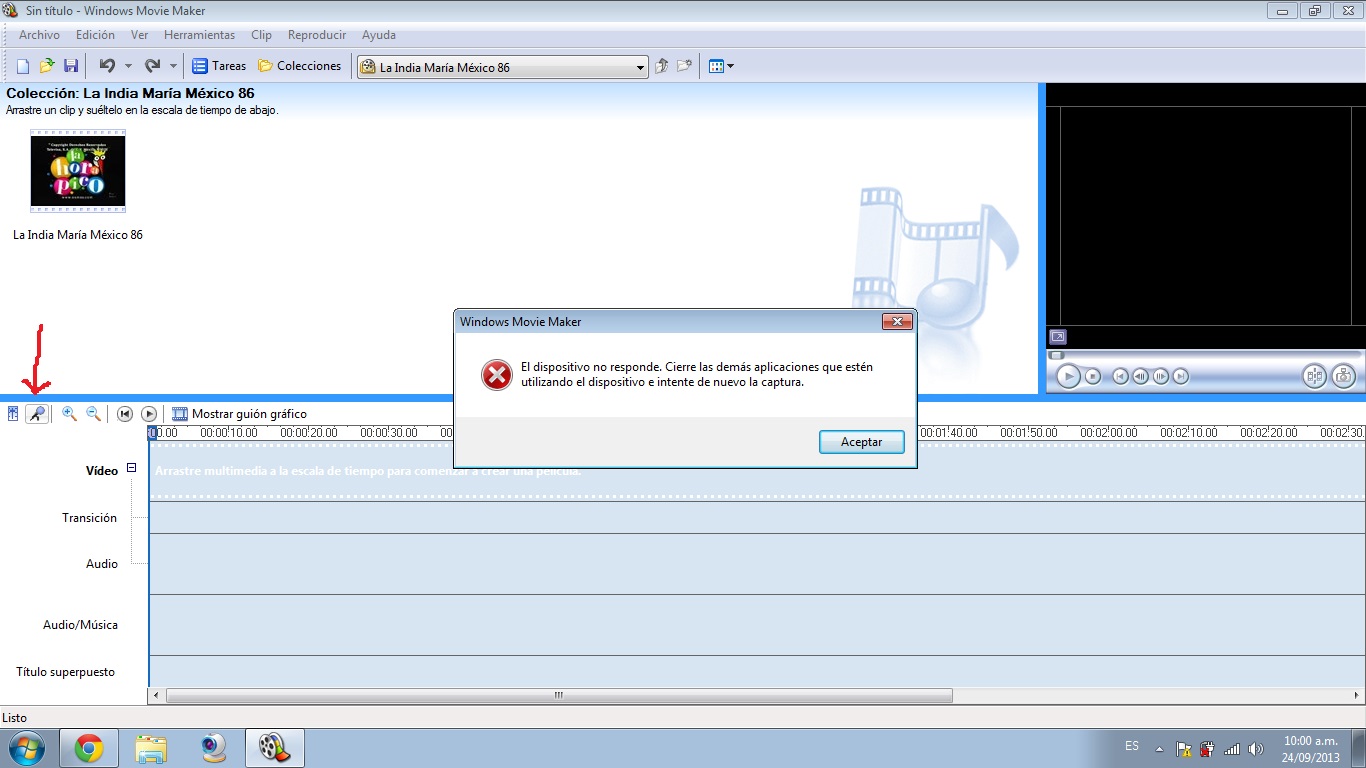Show the Colecciones pane

click(299, 66)
